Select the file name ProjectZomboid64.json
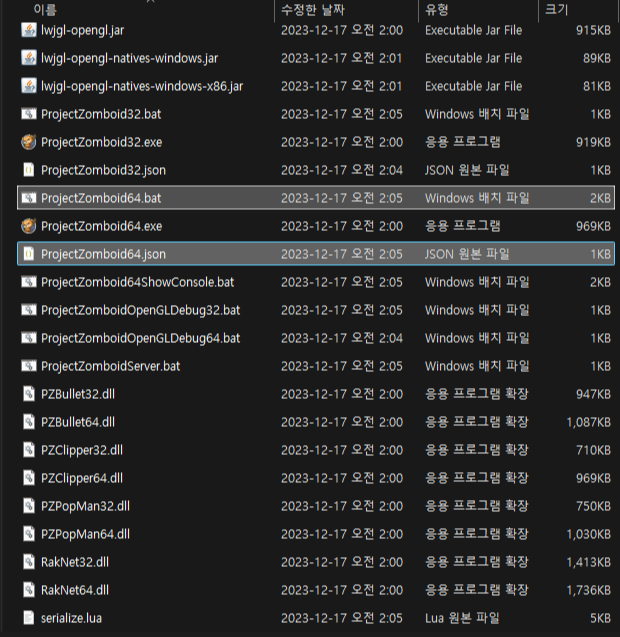This screenshot has width=620, height=637. [x=104, y=254]
